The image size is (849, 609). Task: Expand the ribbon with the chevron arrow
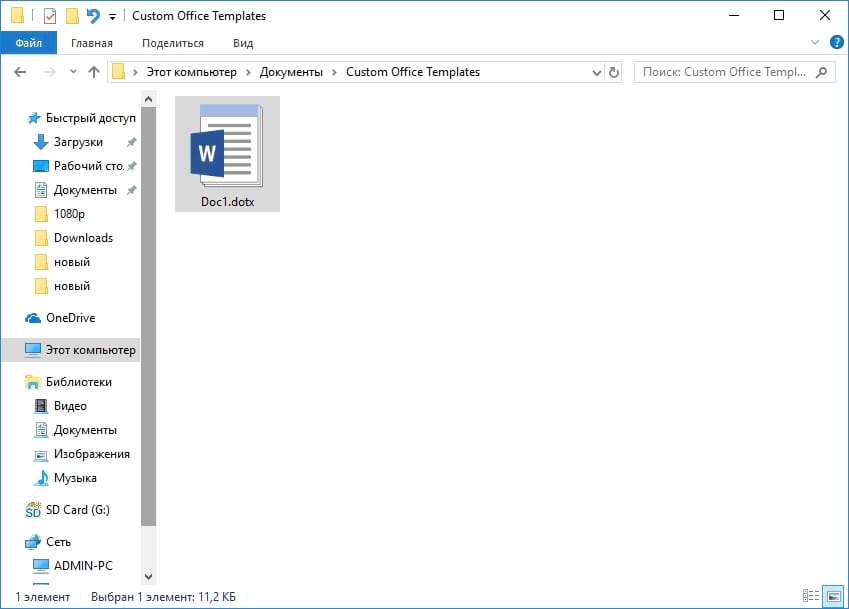pos(814,43)
